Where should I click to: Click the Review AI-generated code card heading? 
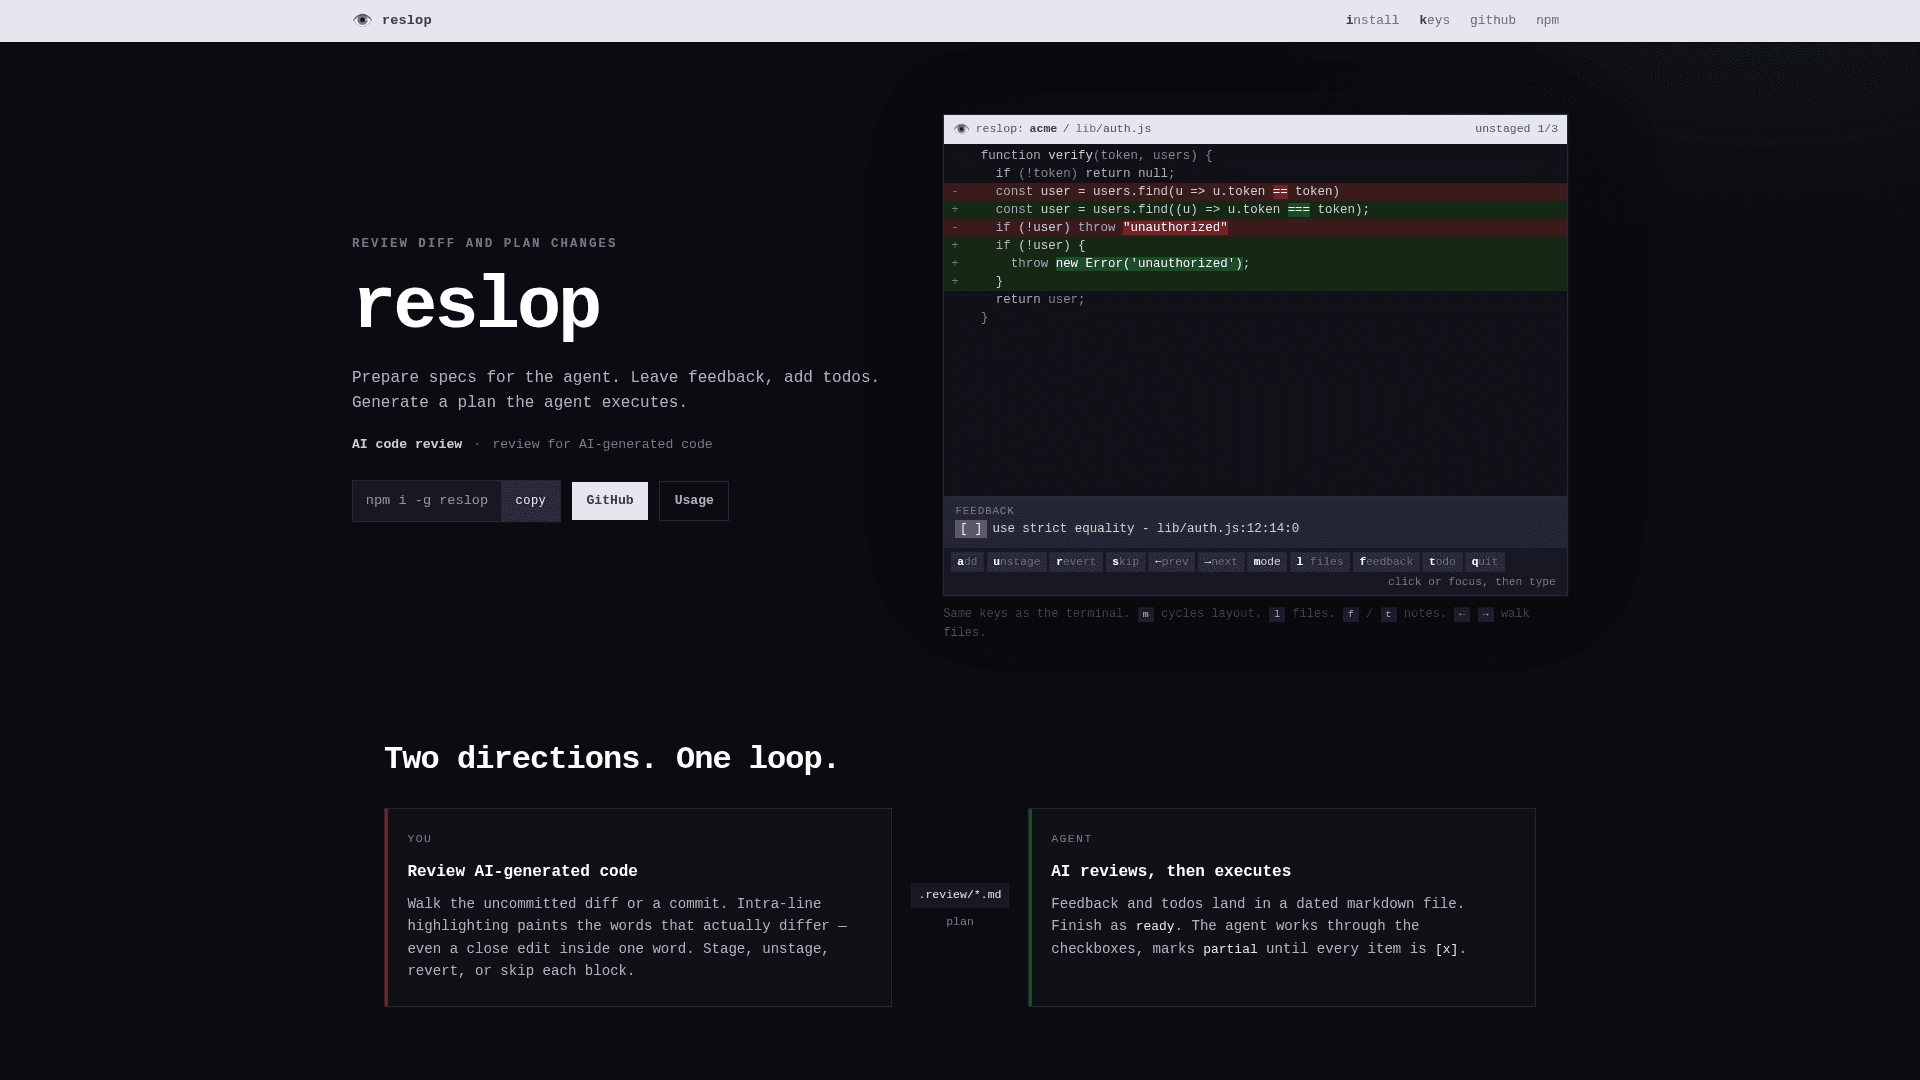[x=522, y=872]
